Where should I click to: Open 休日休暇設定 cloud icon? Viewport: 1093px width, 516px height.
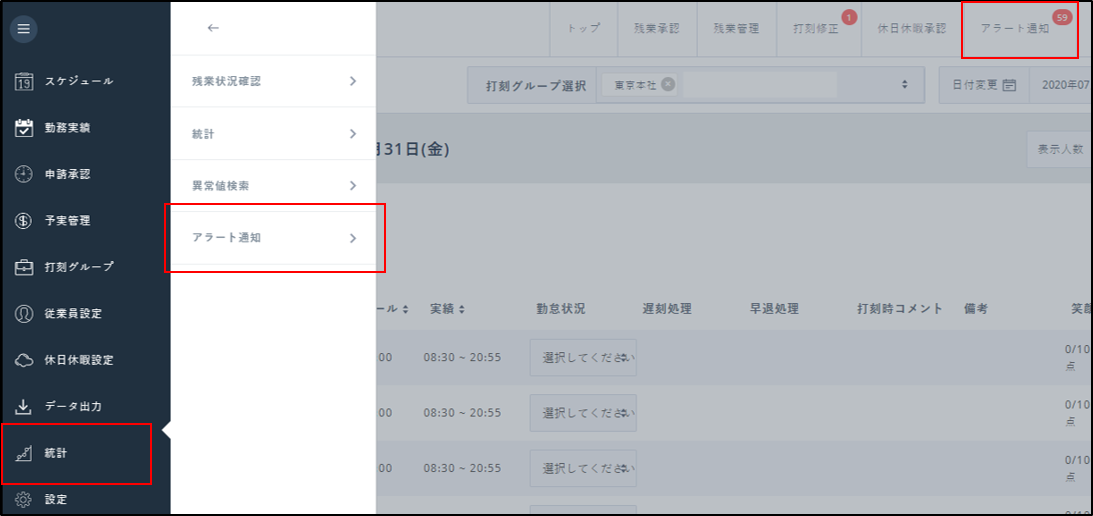tap(25, 360)
